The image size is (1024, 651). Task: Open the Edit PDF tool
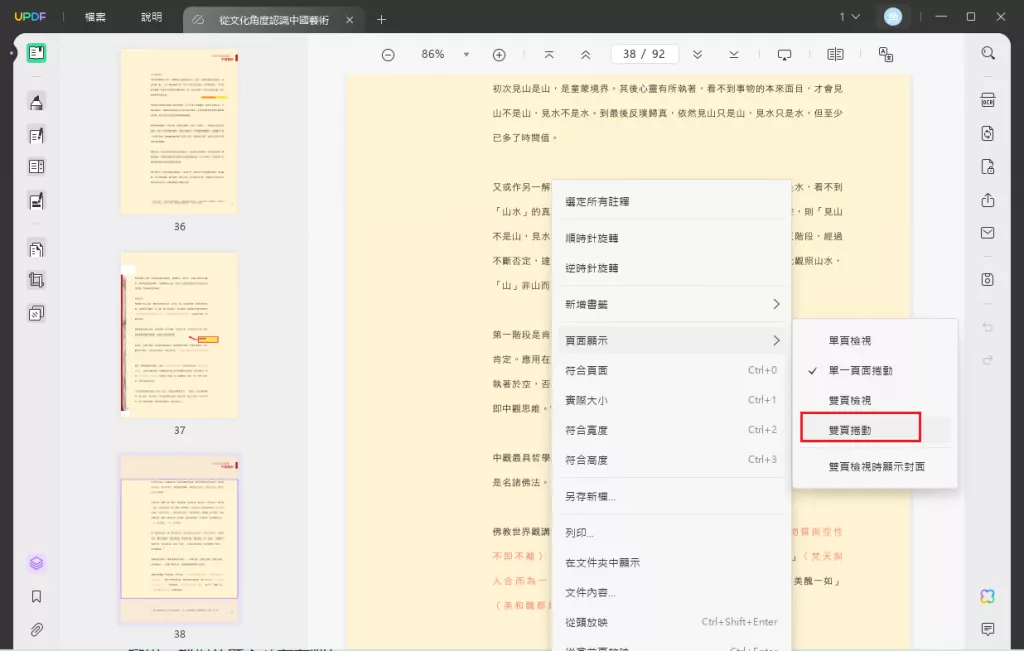pyautogui.click(x=37, y=135)
